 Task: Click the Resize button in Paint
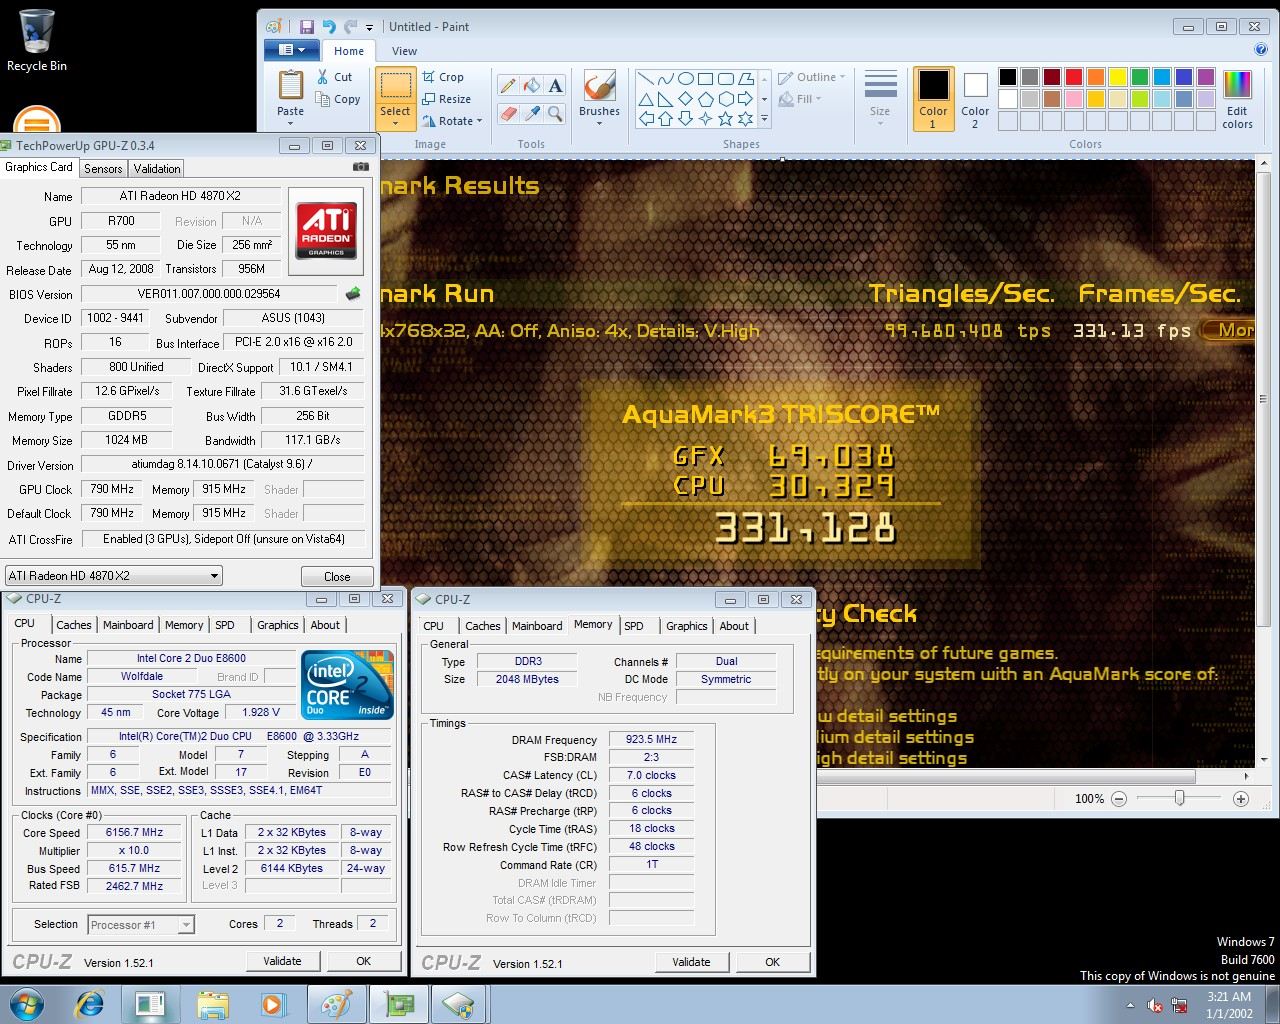pos(446,99)
